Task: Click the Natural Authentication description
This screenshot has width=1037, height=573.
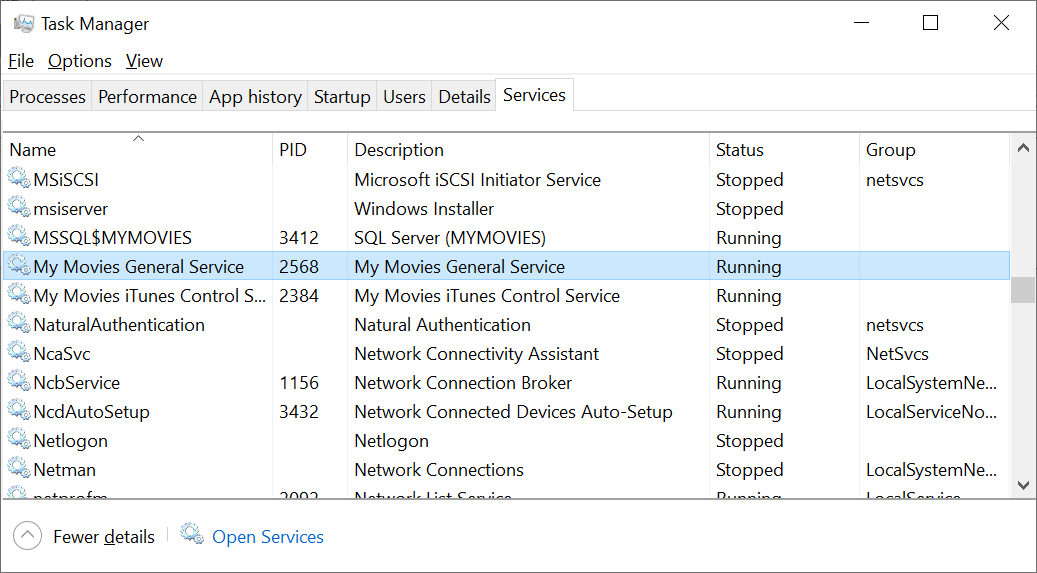Action: [x=442, y=325]
